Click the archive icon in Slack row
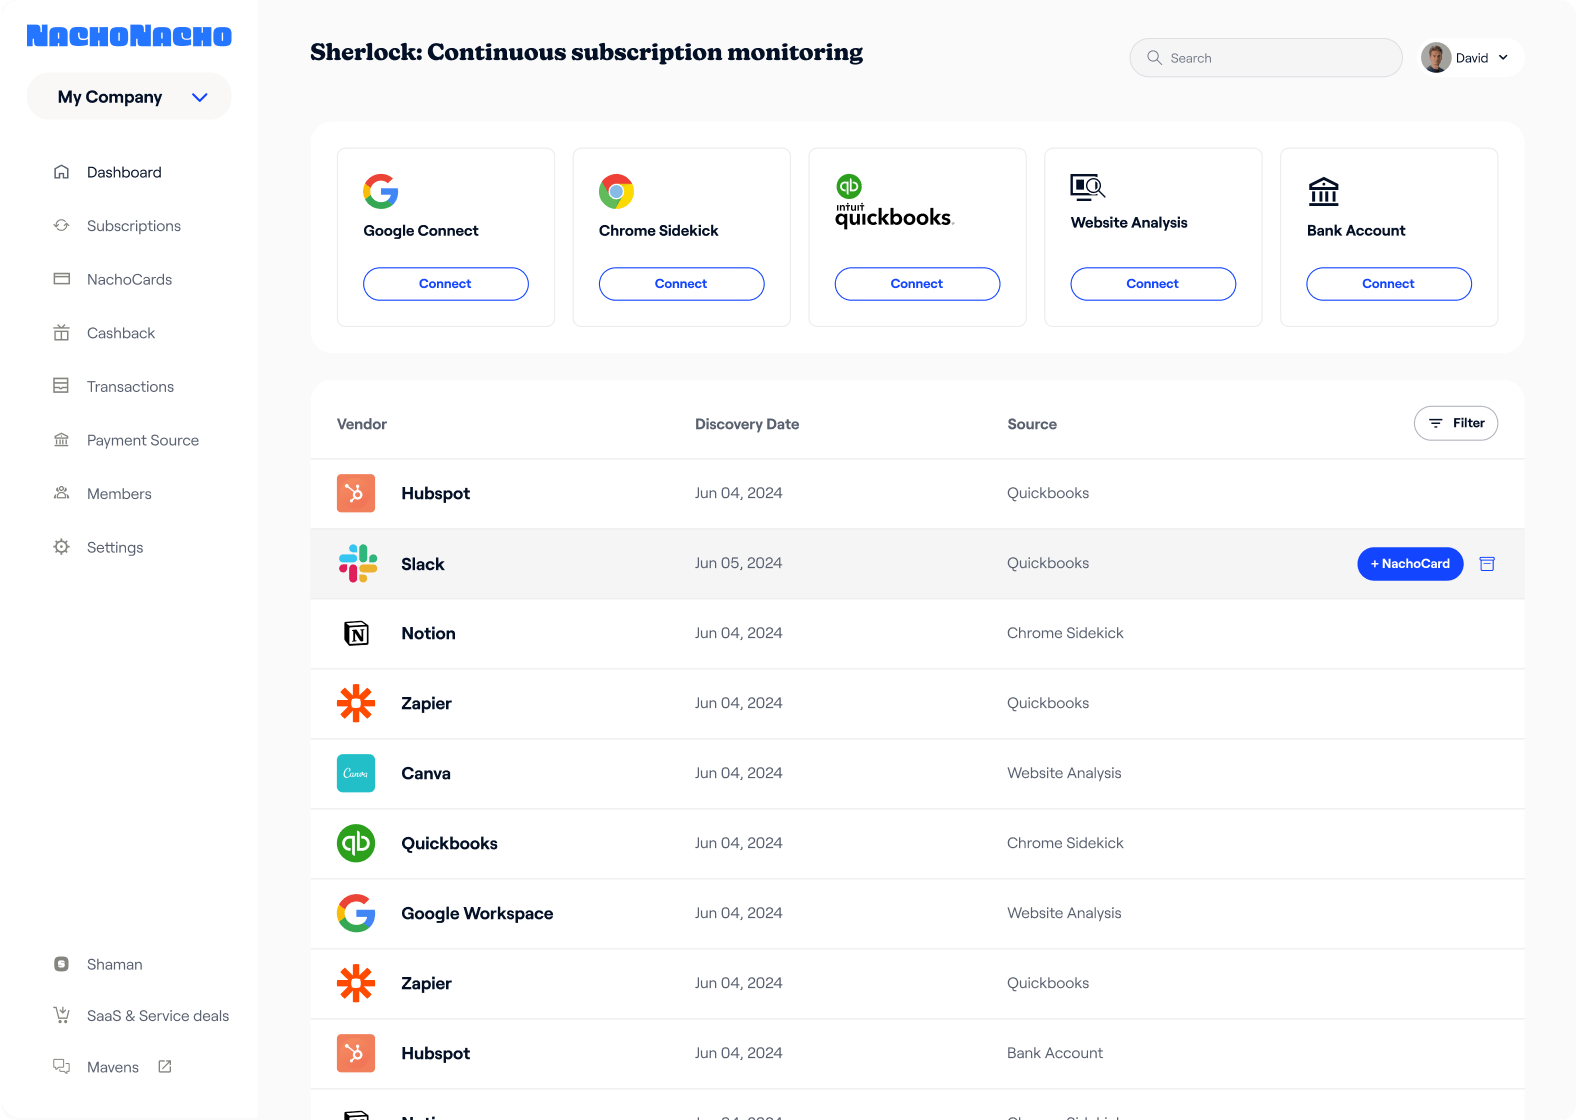This screenshot has width=1576, height=1120. coord(1487,564)
